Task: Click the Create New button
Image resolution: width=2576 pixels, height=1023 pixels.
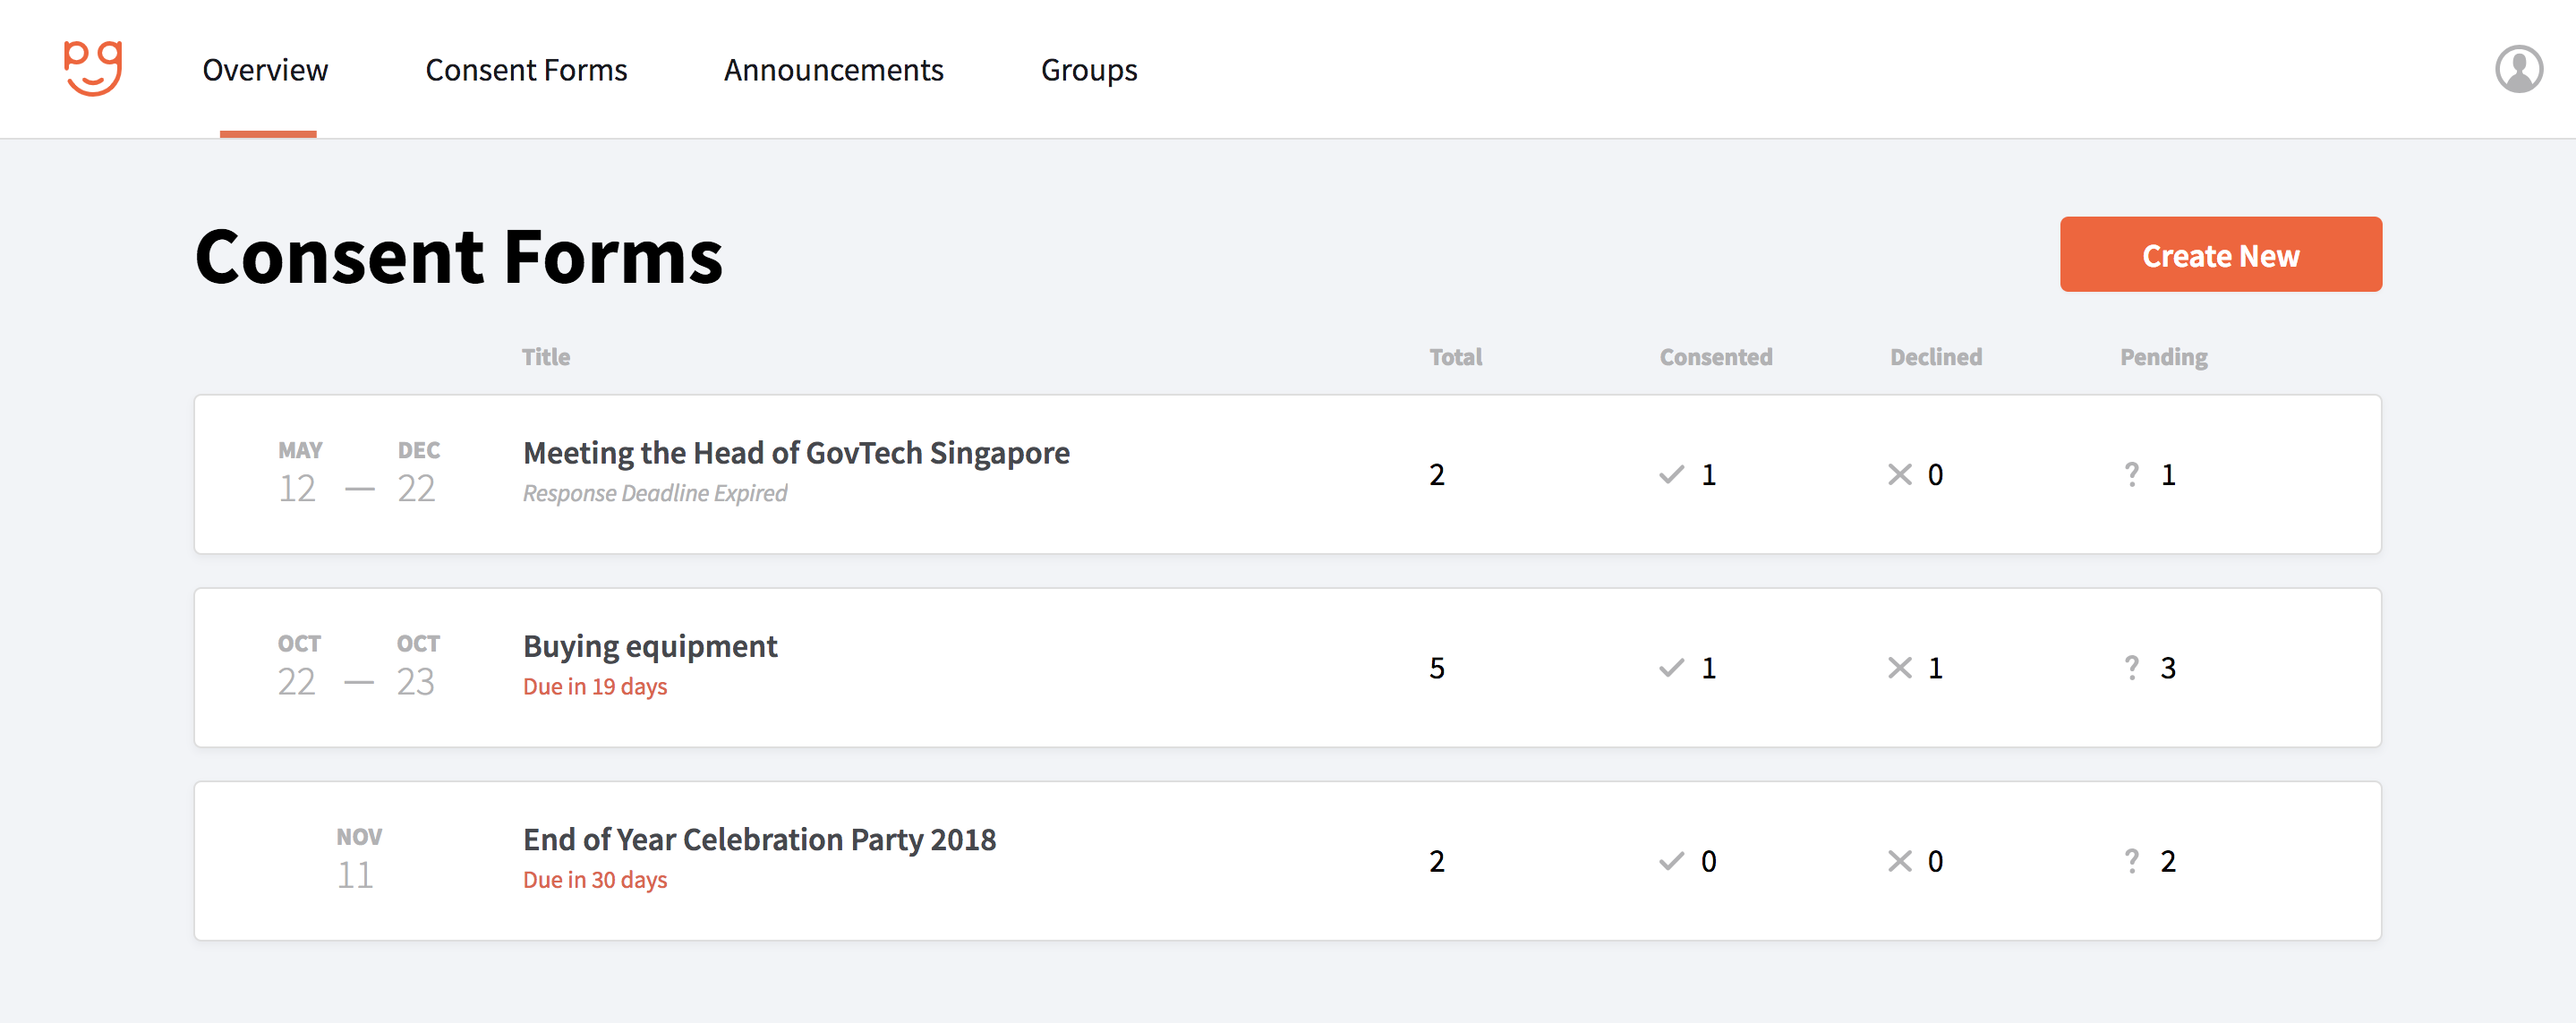Action: coord(2220,255)
